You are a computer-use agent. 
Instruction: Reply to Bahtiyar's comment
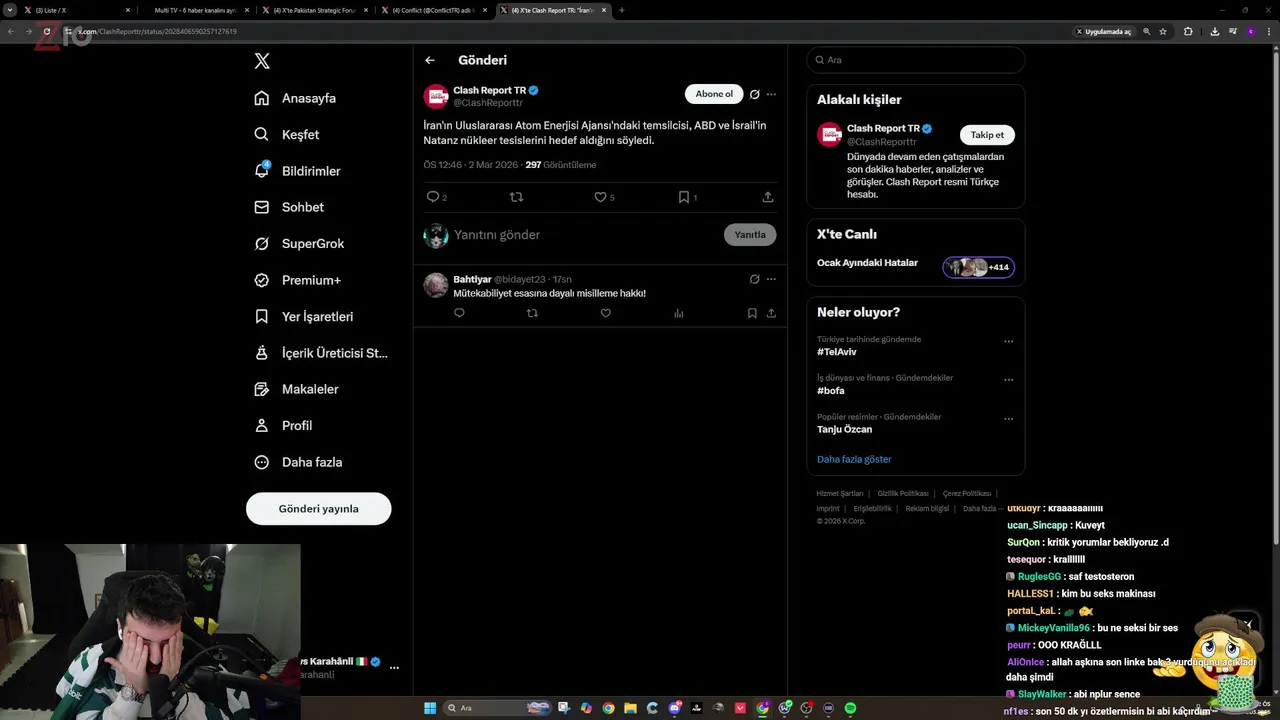[459, 313]
